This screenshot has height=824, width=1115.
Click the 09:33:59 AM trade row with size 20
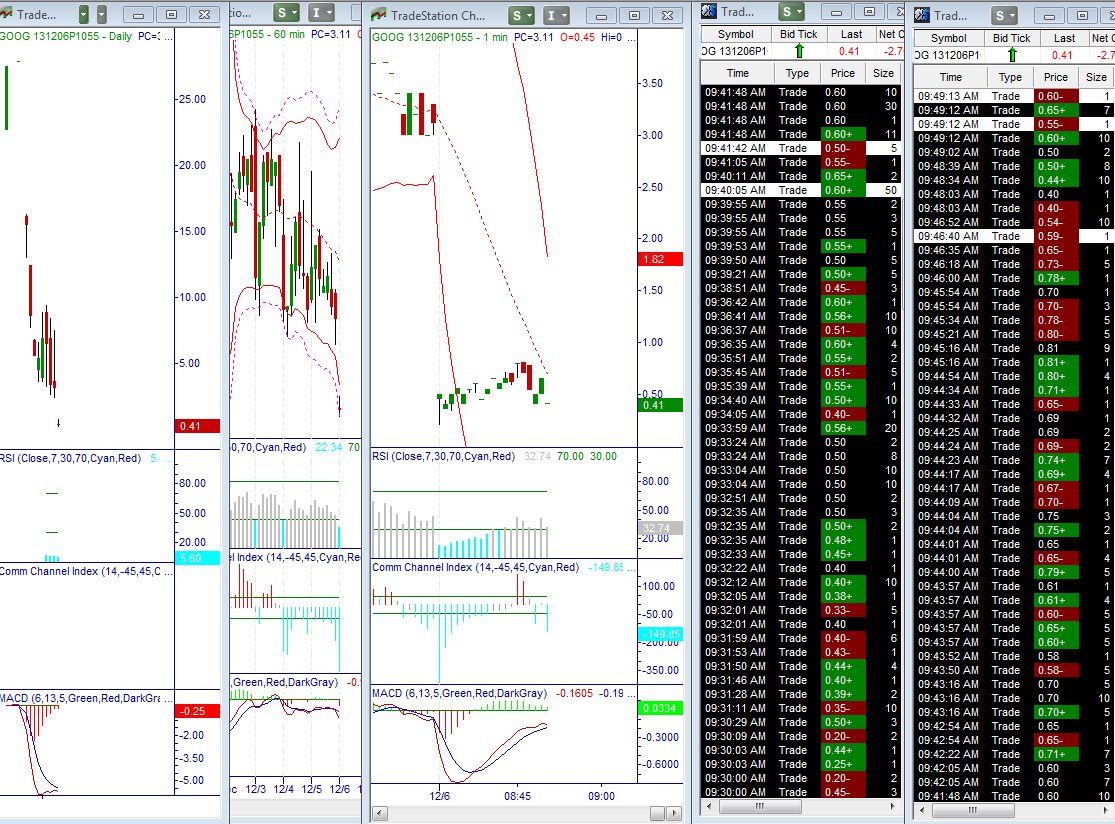801,428
